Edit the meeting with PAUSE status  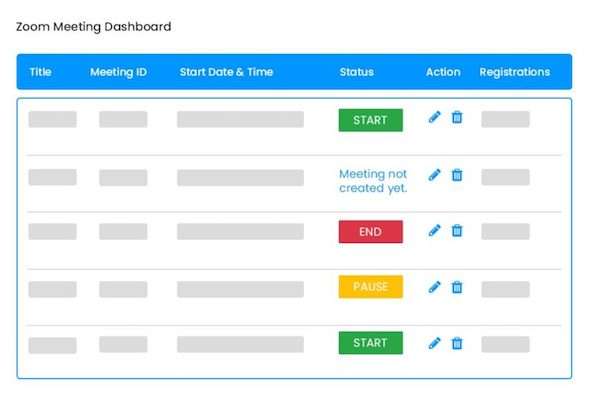(x=434, y=288)
